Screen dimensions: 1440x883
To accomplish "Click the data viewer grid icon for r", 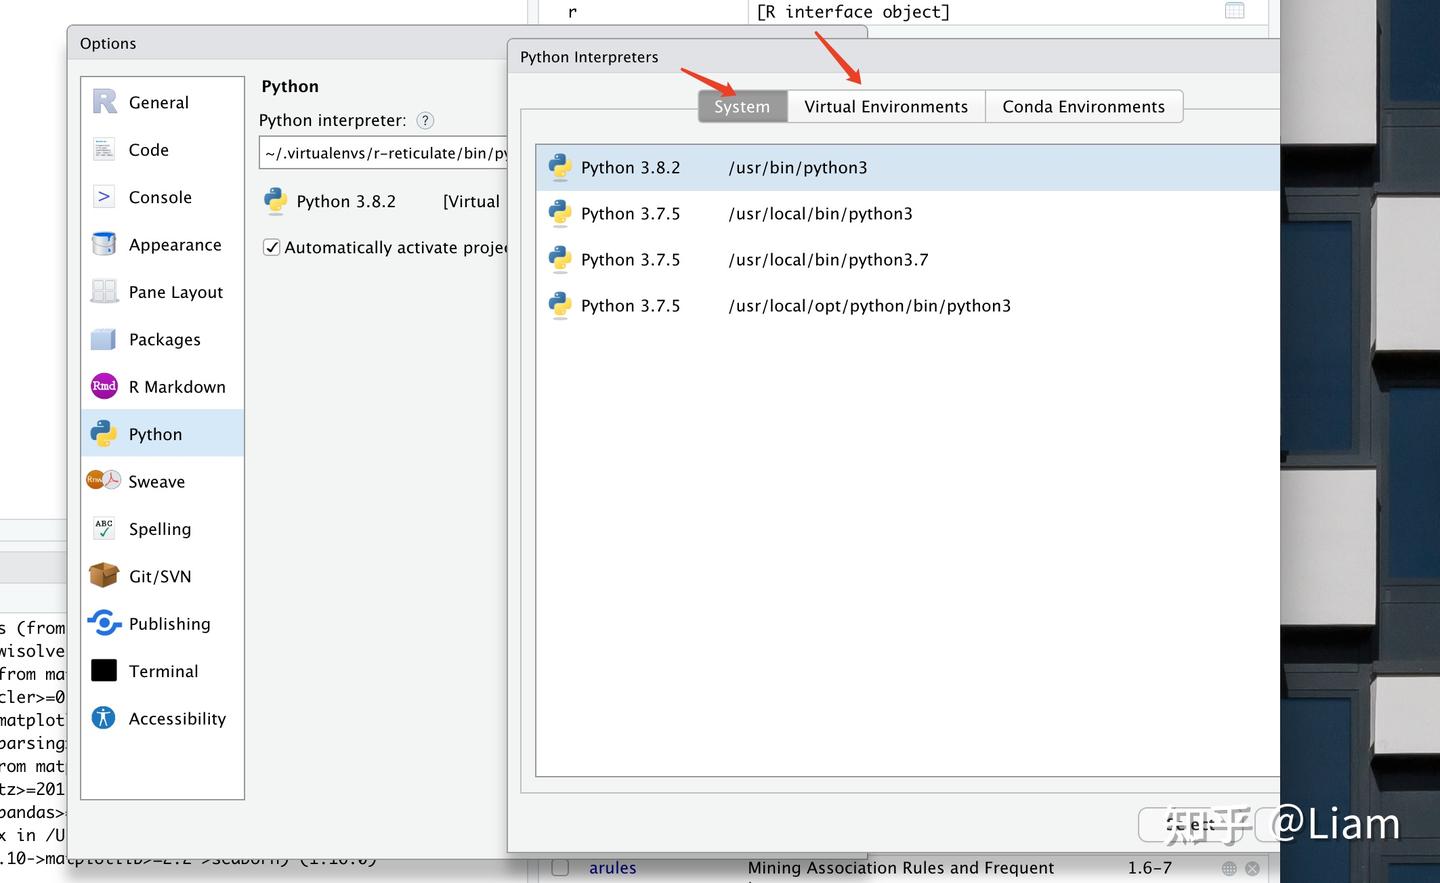I will pyautogui.click(x=1235, y=11).
